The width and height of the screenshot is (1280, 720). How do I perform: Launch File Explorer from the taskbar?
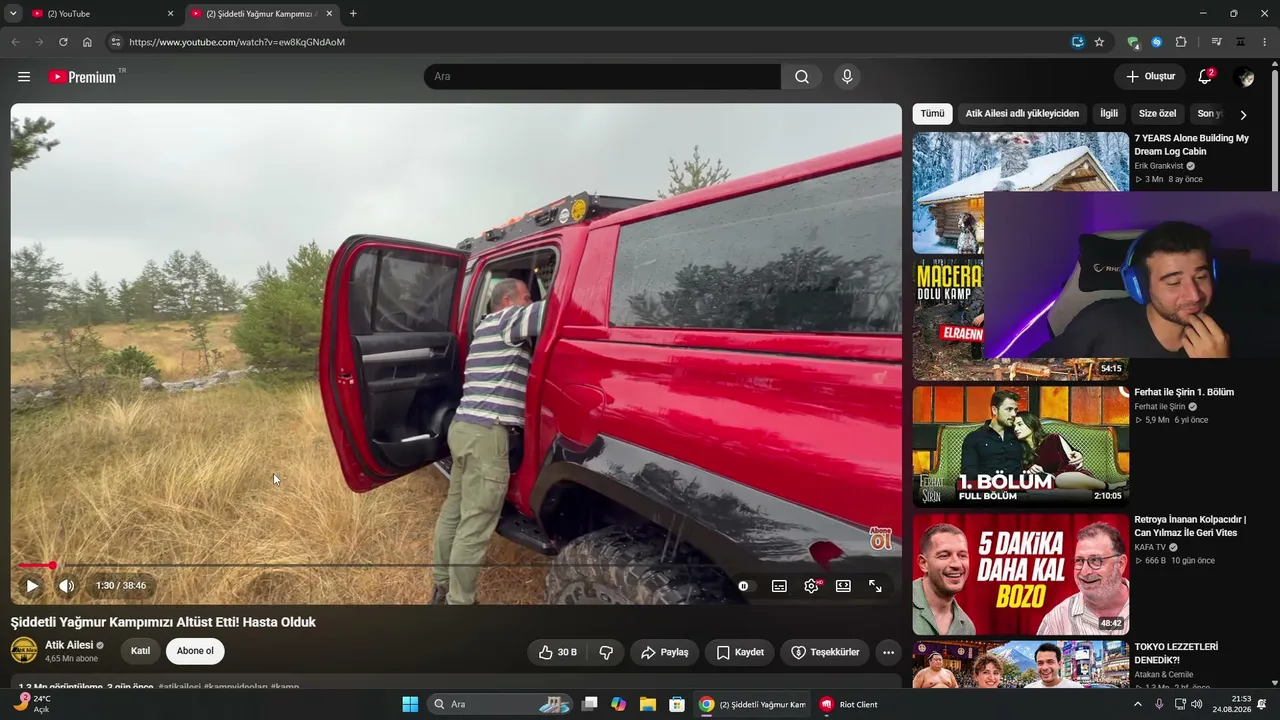(x=647, y=704)
